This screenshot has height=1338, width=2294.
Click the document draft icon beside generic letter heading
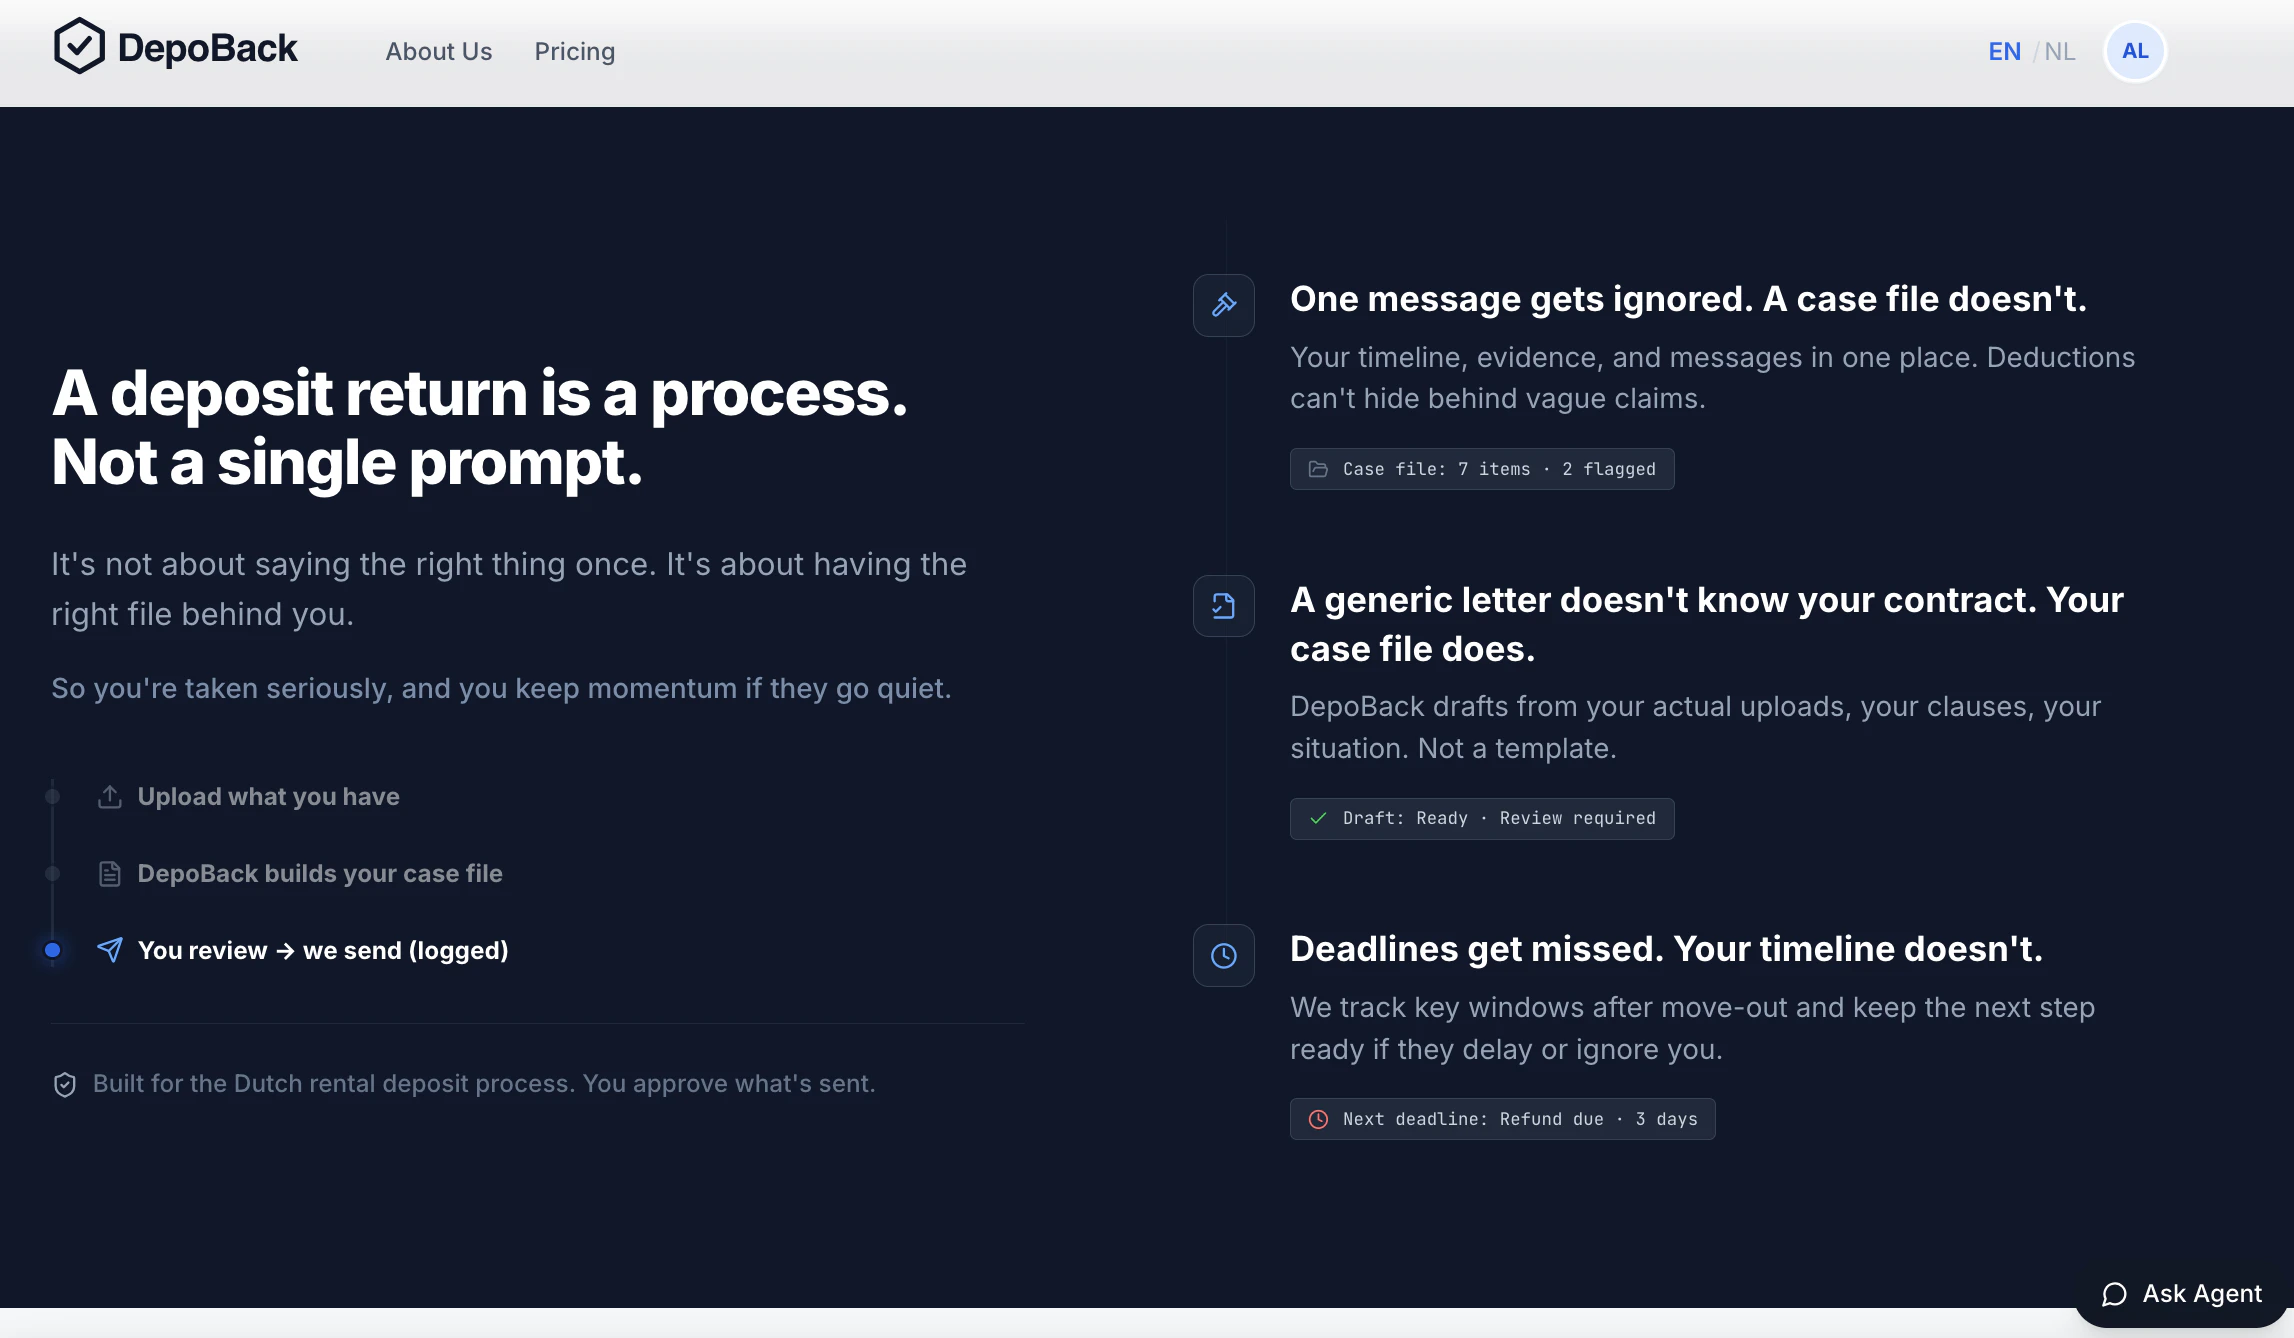pyautogui.click(x=1223, y=606)
